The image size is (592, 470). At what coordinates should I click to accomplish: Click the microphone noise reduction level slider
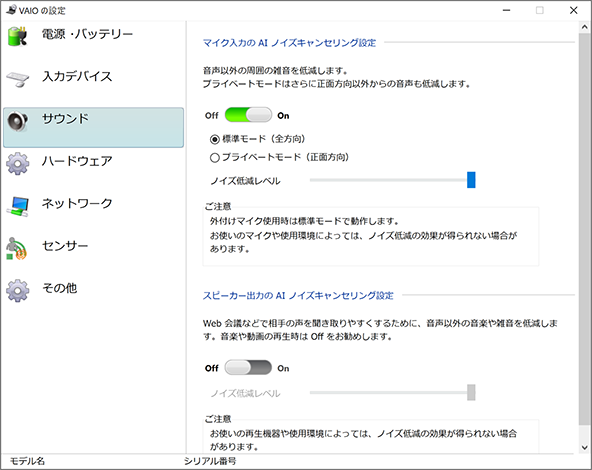[x=392, y=180]
